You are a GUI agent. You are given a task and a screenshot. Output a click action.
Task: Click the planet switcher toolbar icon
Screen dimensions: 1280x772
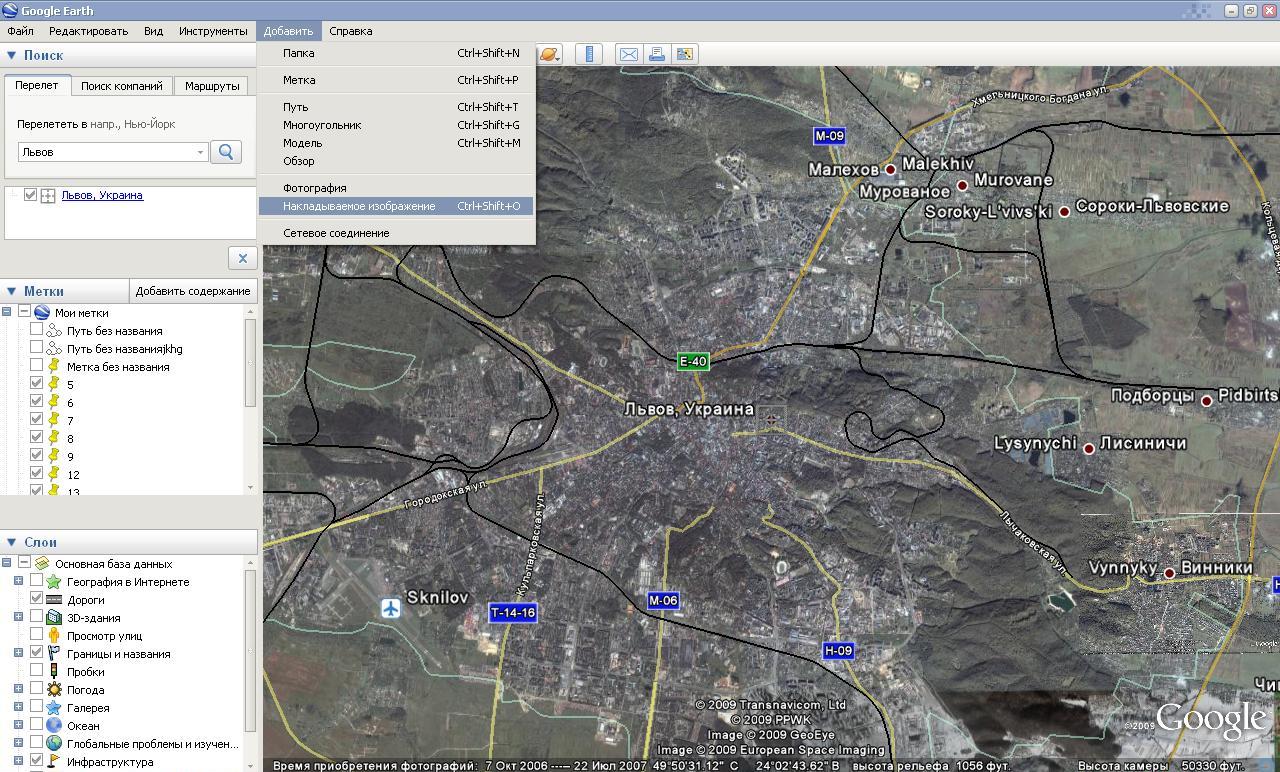click(550, 54)
